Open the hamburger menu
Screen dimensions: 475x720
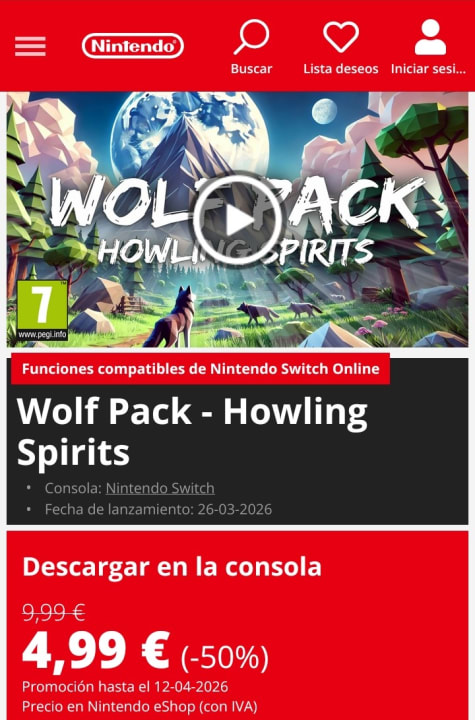pos(30,46)
